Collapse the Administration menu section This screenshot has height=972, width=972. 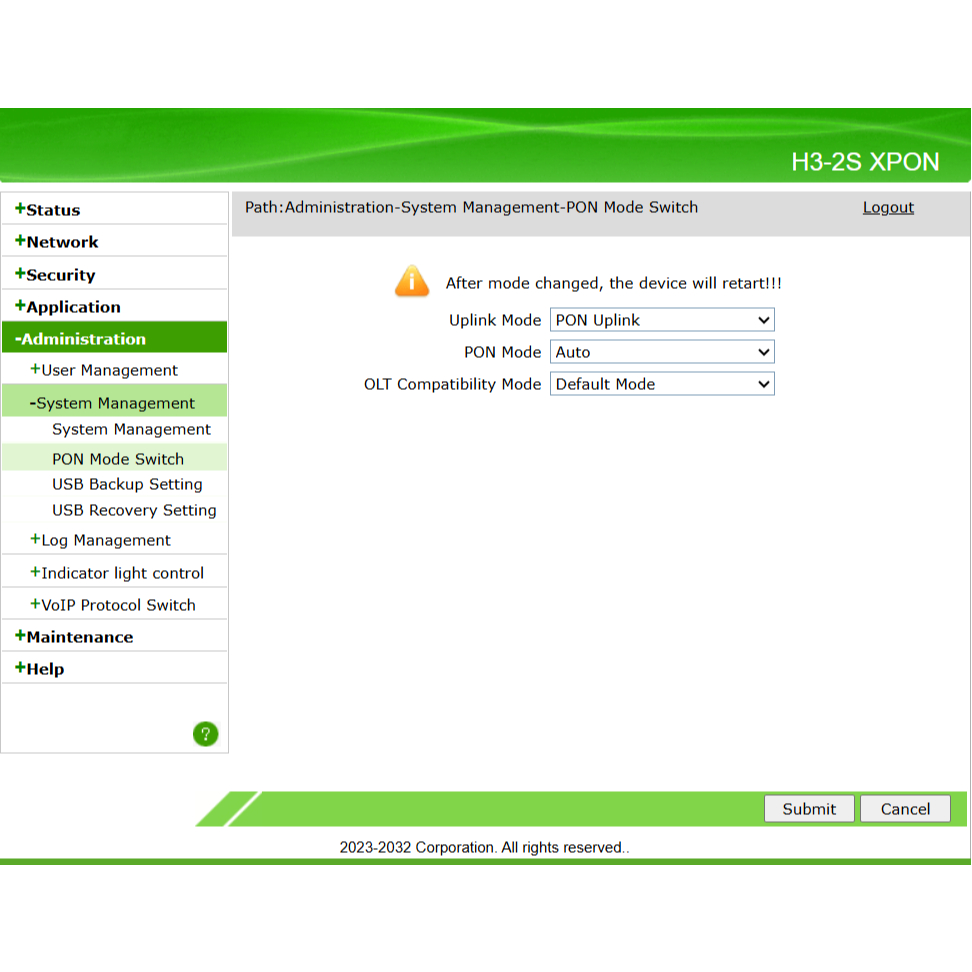(x=80, y=339)
